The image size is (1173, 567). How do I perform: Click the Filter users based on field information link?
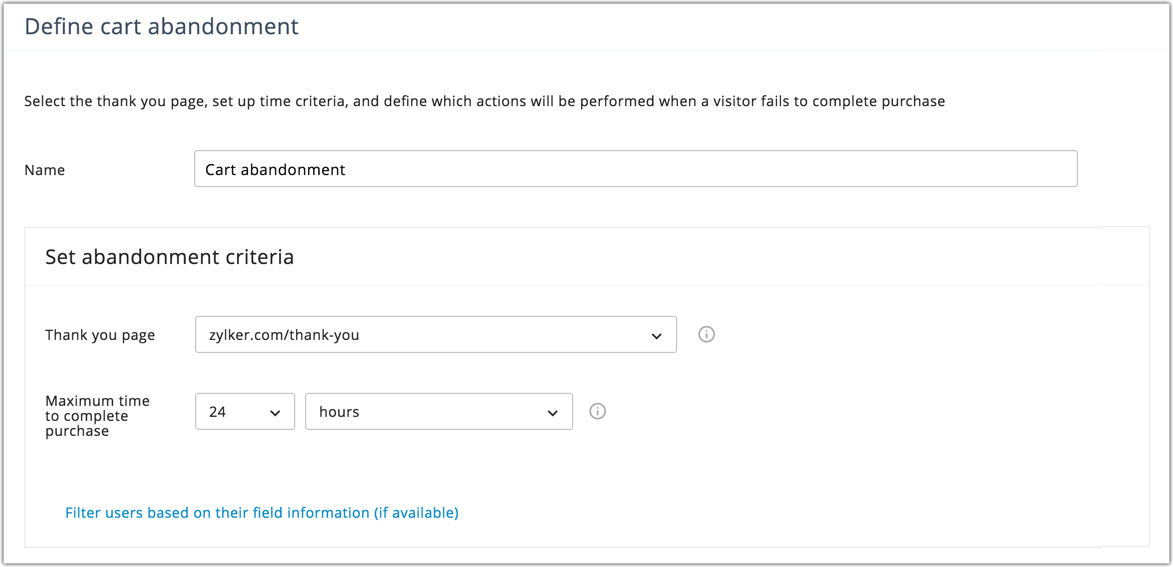(262, 513)
